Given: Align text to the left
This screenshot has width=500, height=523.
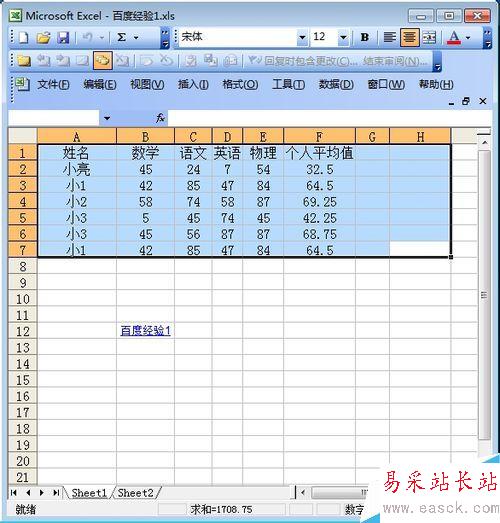Looking at the screenshot, I should click(x=389, y=37).
